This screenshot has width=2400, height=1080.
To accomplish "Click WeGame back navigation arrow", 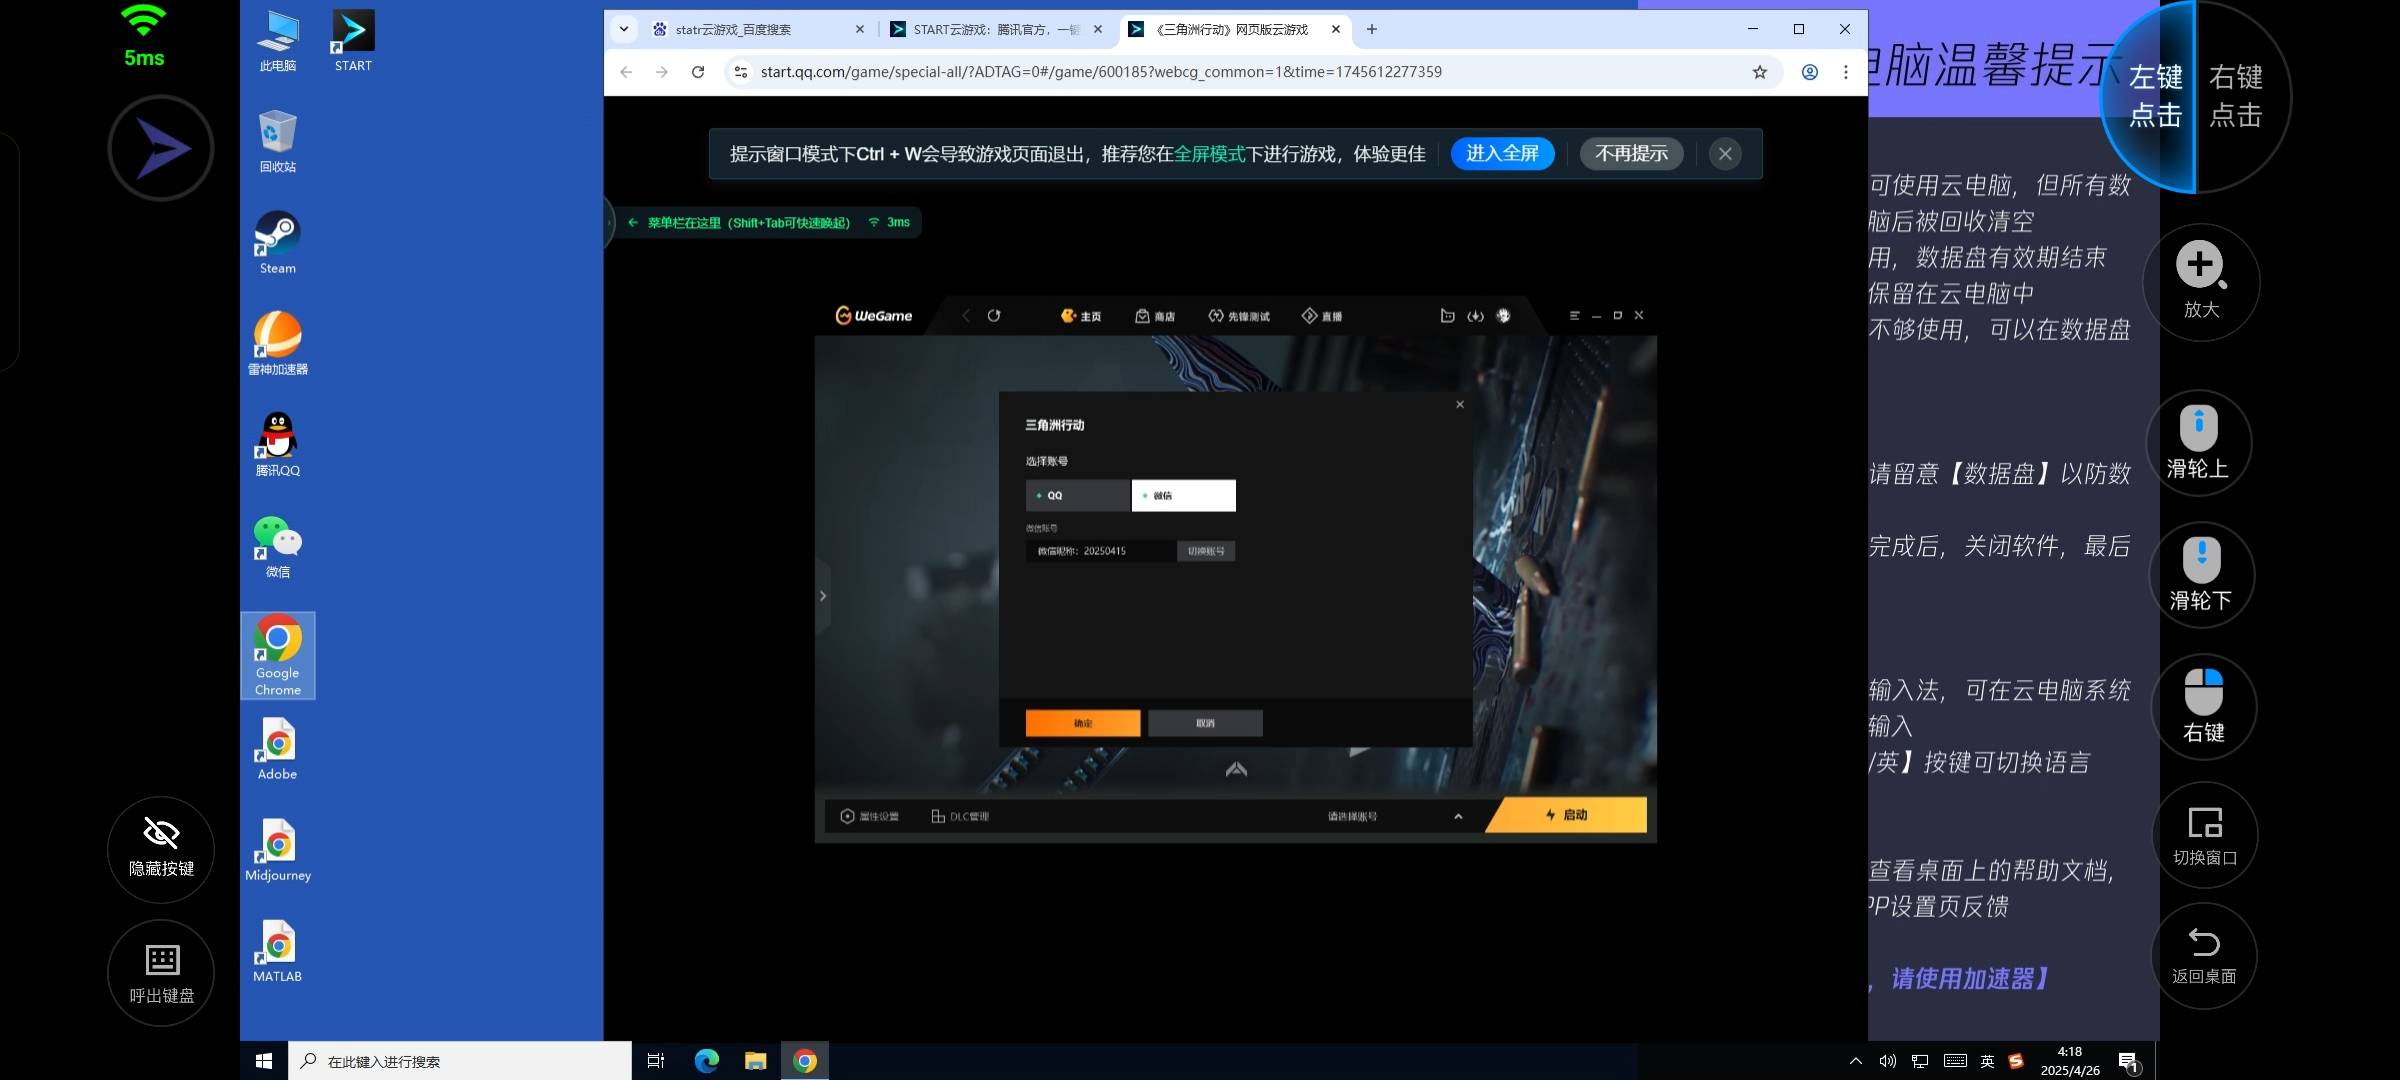I will tap(966, 316).
